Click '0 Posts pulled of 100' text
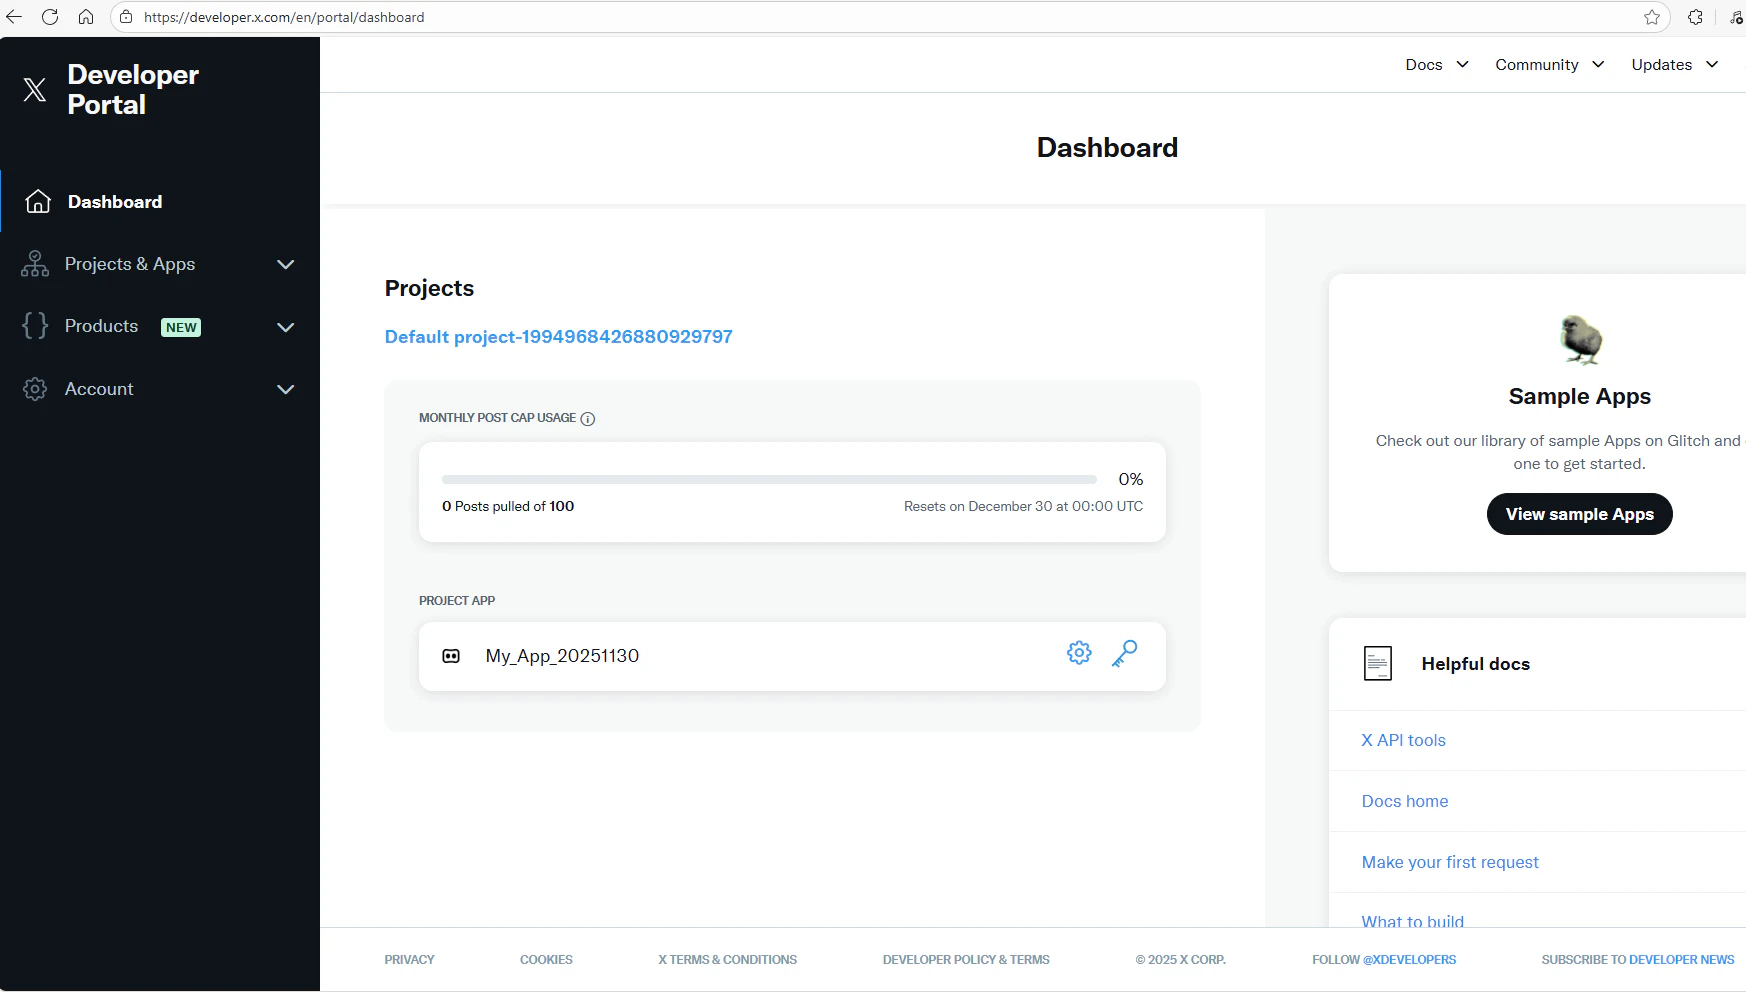 click(508, 506)
